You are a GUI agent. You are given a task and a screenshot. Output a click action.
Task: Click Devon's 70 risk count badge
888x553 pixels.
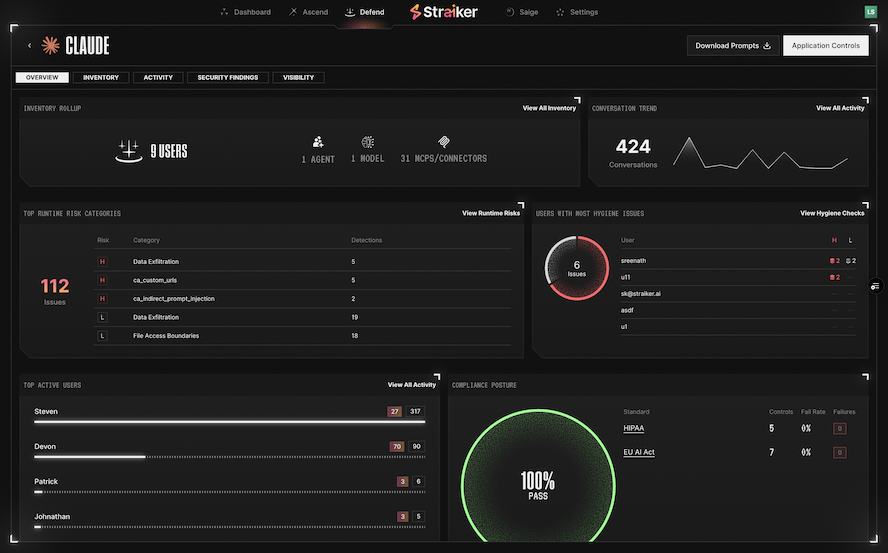(x=397, y=446)
